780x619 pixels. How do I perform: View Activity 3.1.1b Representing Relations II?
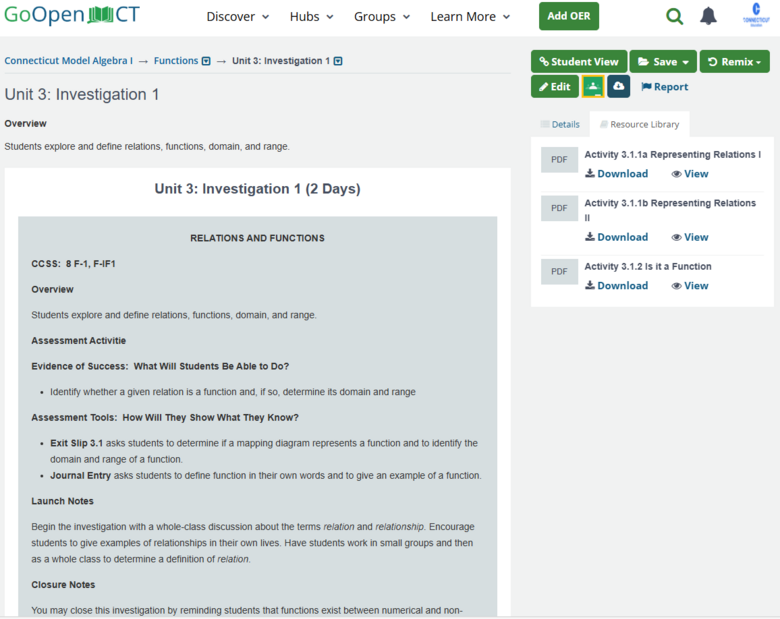690,238
